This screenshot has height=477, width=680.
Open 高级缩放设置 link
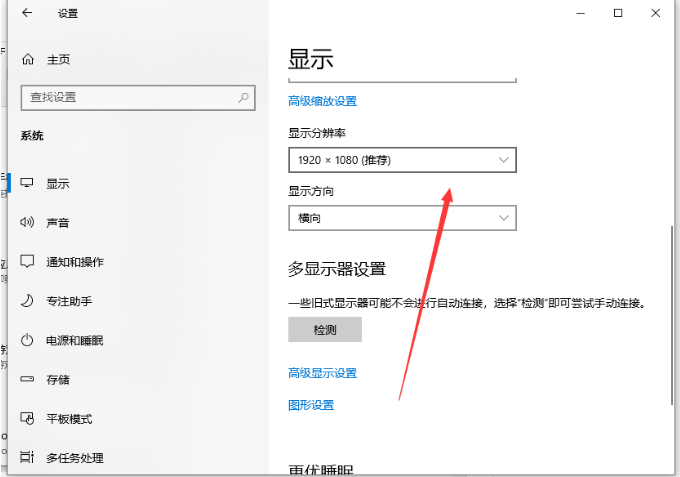point(323,101)
